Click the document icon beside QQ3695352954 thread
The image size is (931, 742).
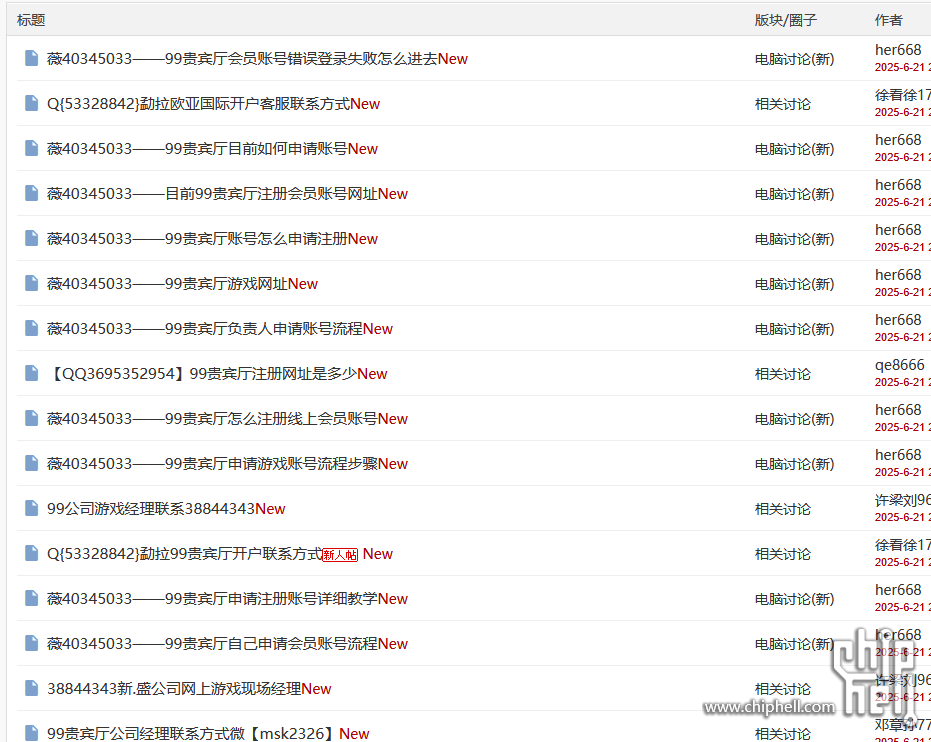tap(31, 373)
